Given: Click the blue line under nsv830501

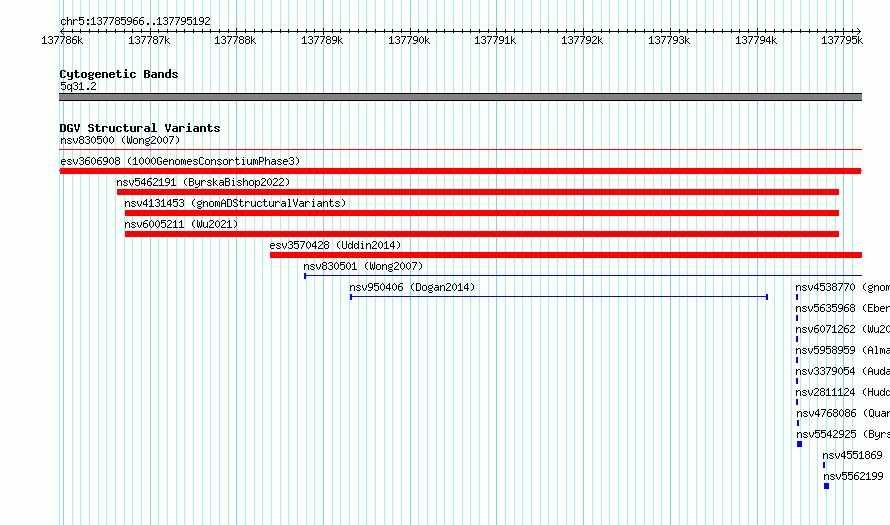Looking at the screenshot, I should click(583, 276).
